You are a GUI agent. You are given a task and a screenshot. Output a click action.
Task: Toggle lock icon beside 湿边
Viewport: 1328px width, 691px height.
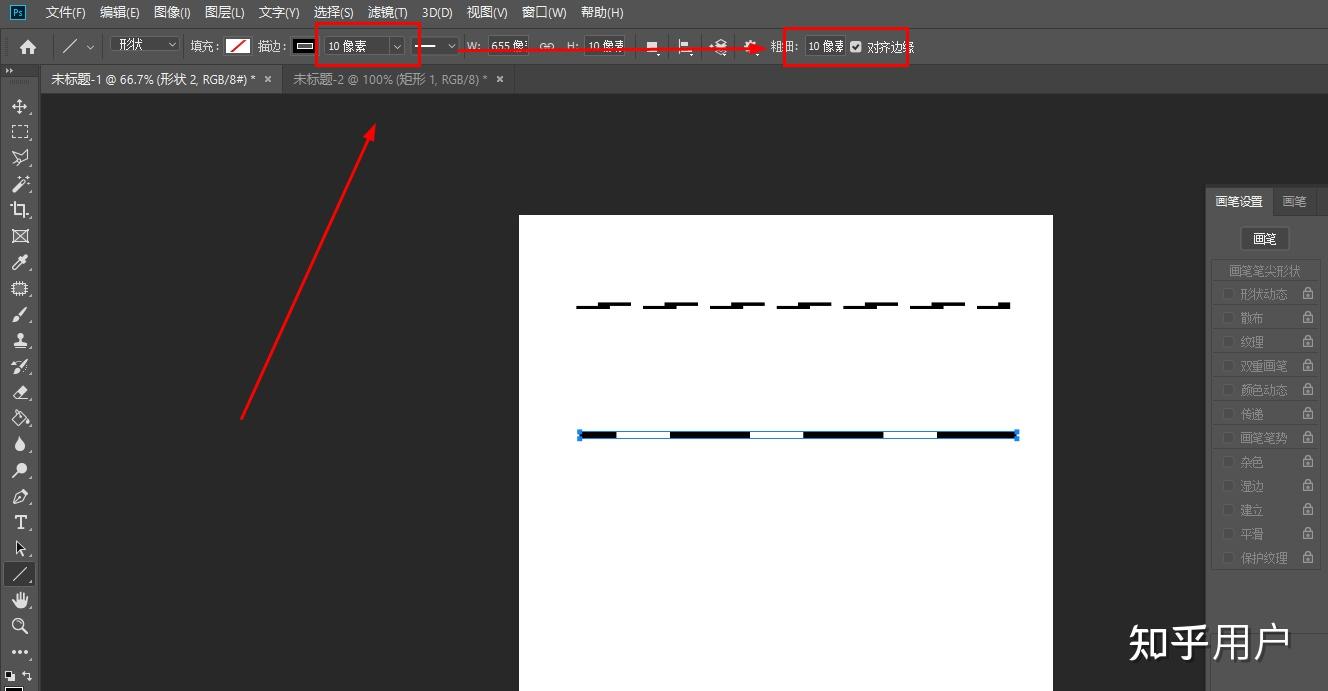(x=1307, y=485)
